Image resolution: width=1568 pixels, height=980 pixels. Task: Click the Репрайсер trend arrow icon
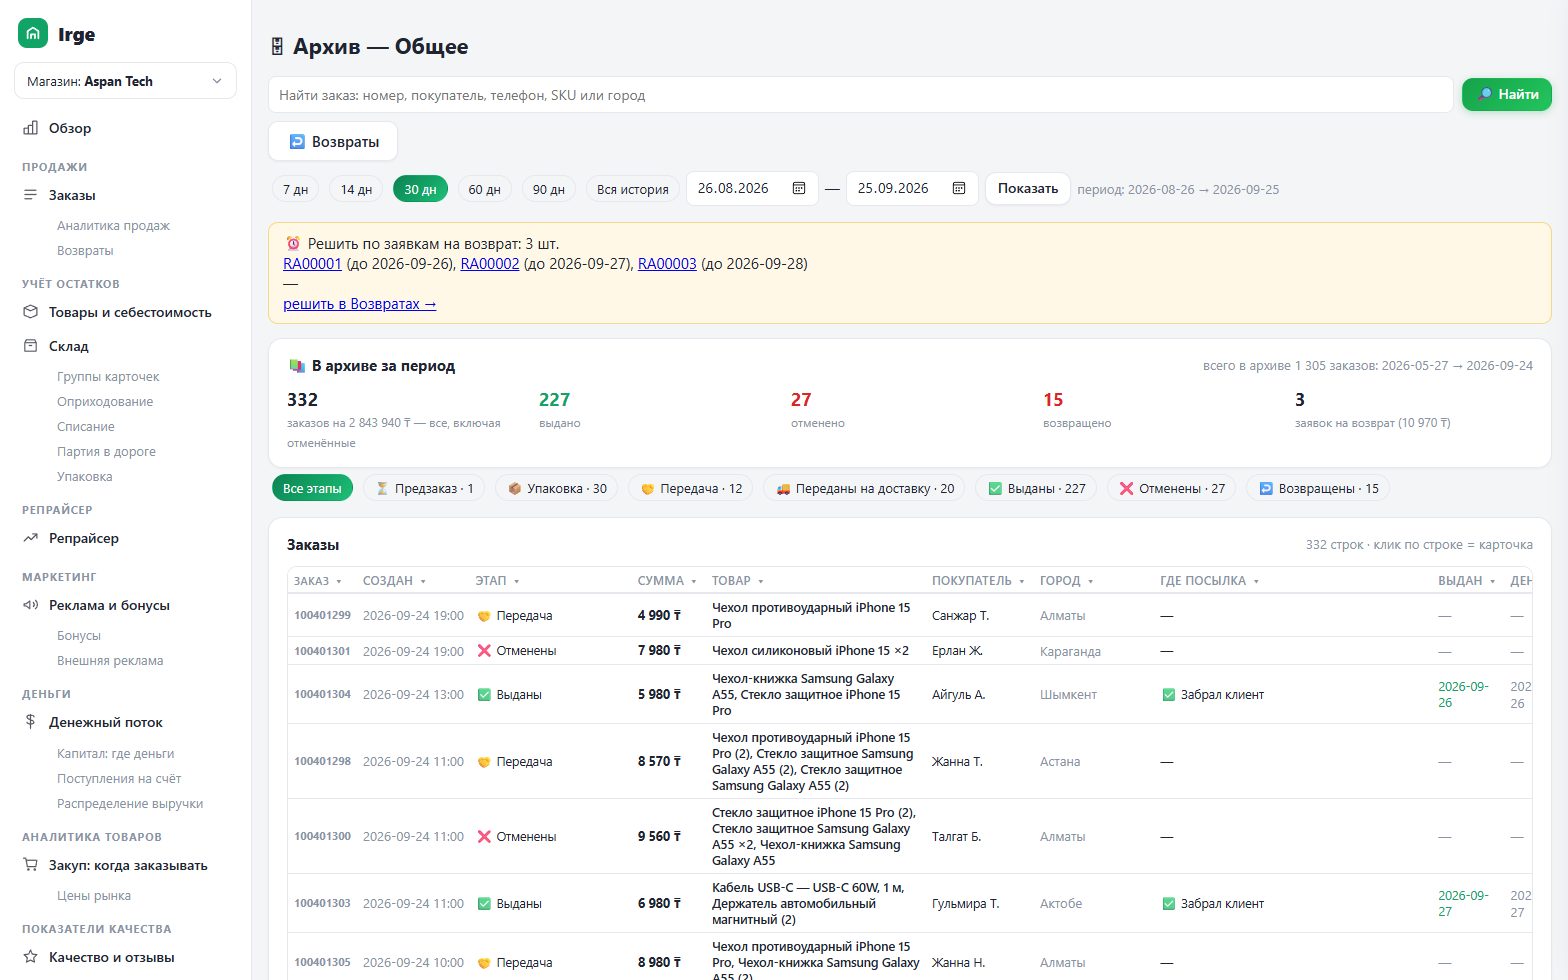[x=31, y=538]
